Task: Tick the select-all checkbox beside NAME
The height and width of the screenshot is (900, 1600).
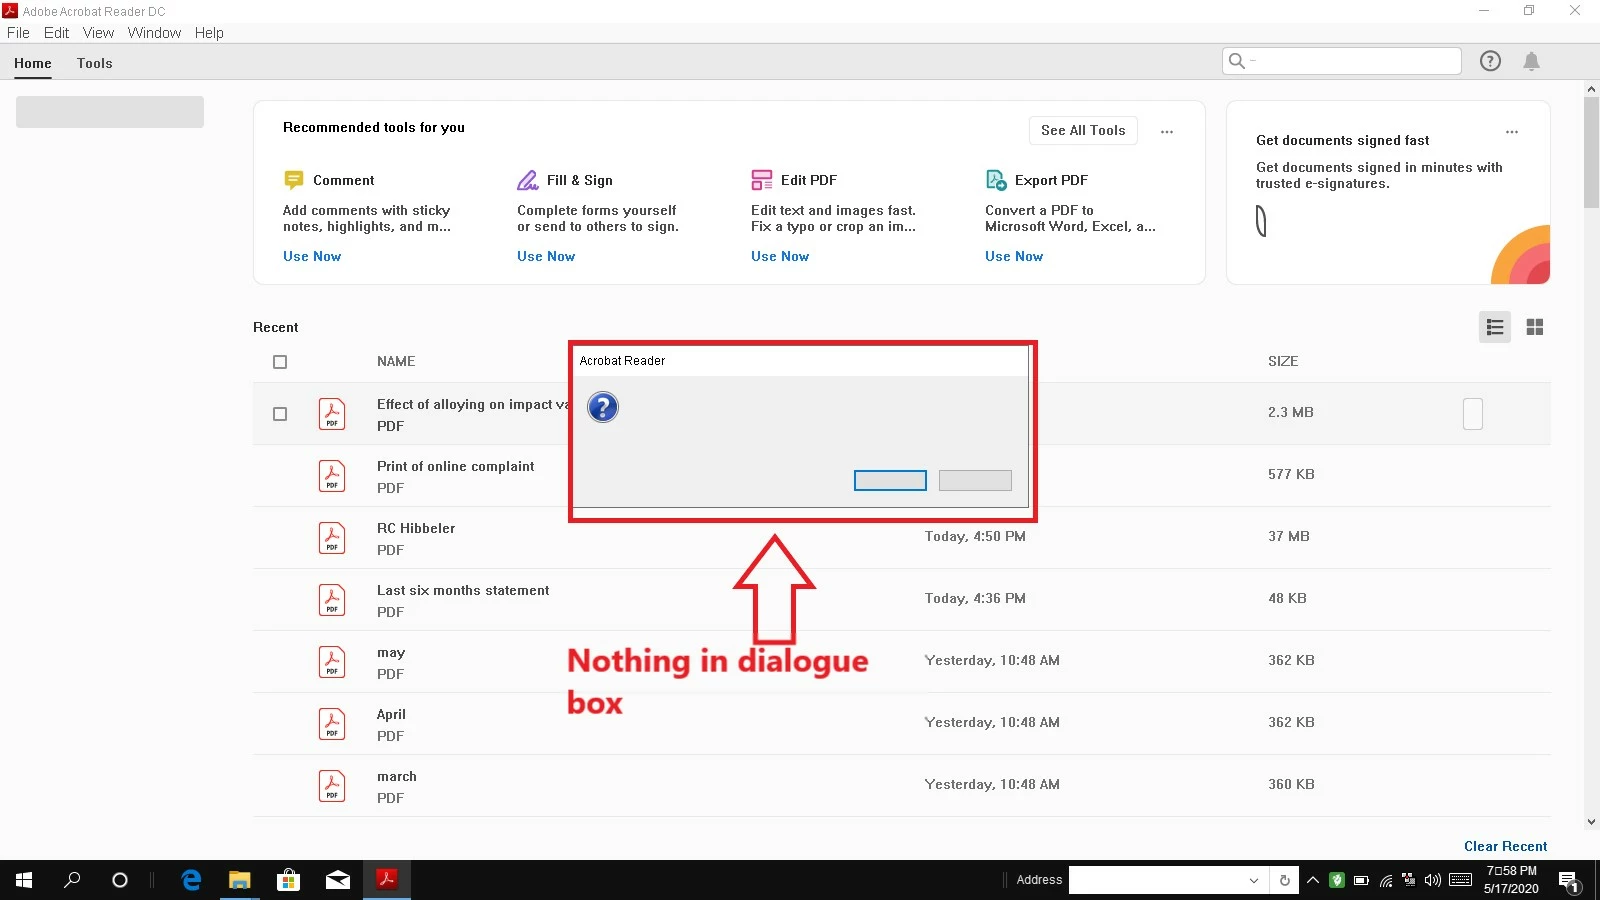Action: coord(280,362)
